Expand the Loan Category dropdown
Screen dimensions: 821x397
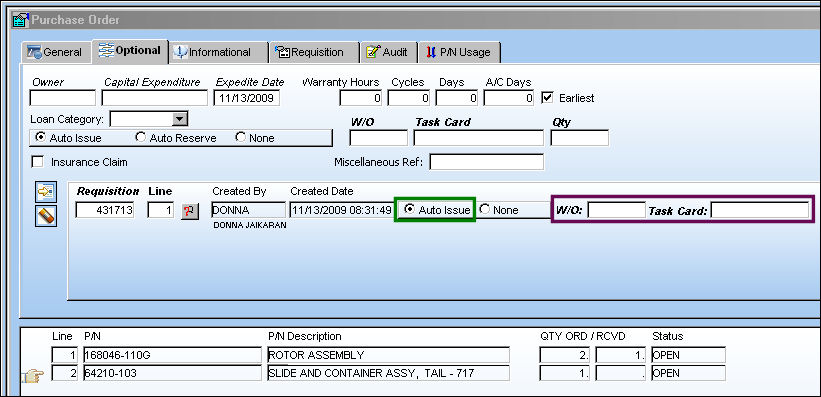[x=180, y=119]
